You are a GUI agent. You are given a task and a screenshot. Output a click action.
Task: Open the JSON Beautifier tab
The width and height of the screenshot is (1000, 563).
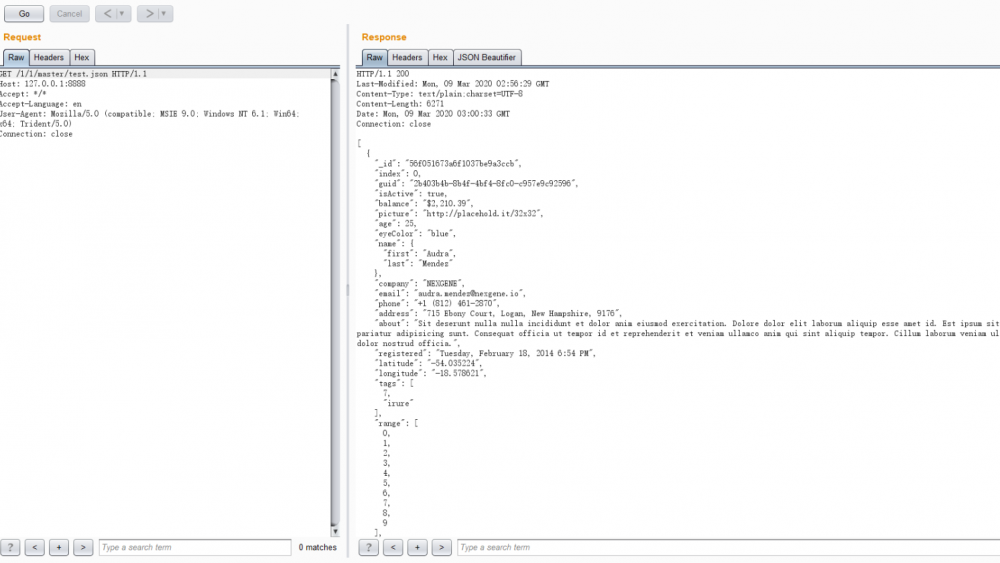click(487, 57)
